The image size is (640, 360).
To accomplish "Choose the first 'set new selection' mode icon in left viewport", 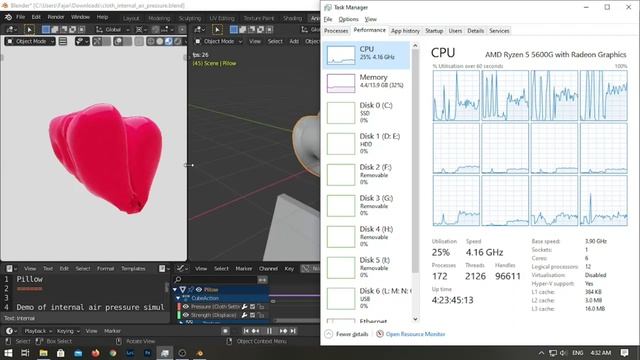I will click(46, 29).
